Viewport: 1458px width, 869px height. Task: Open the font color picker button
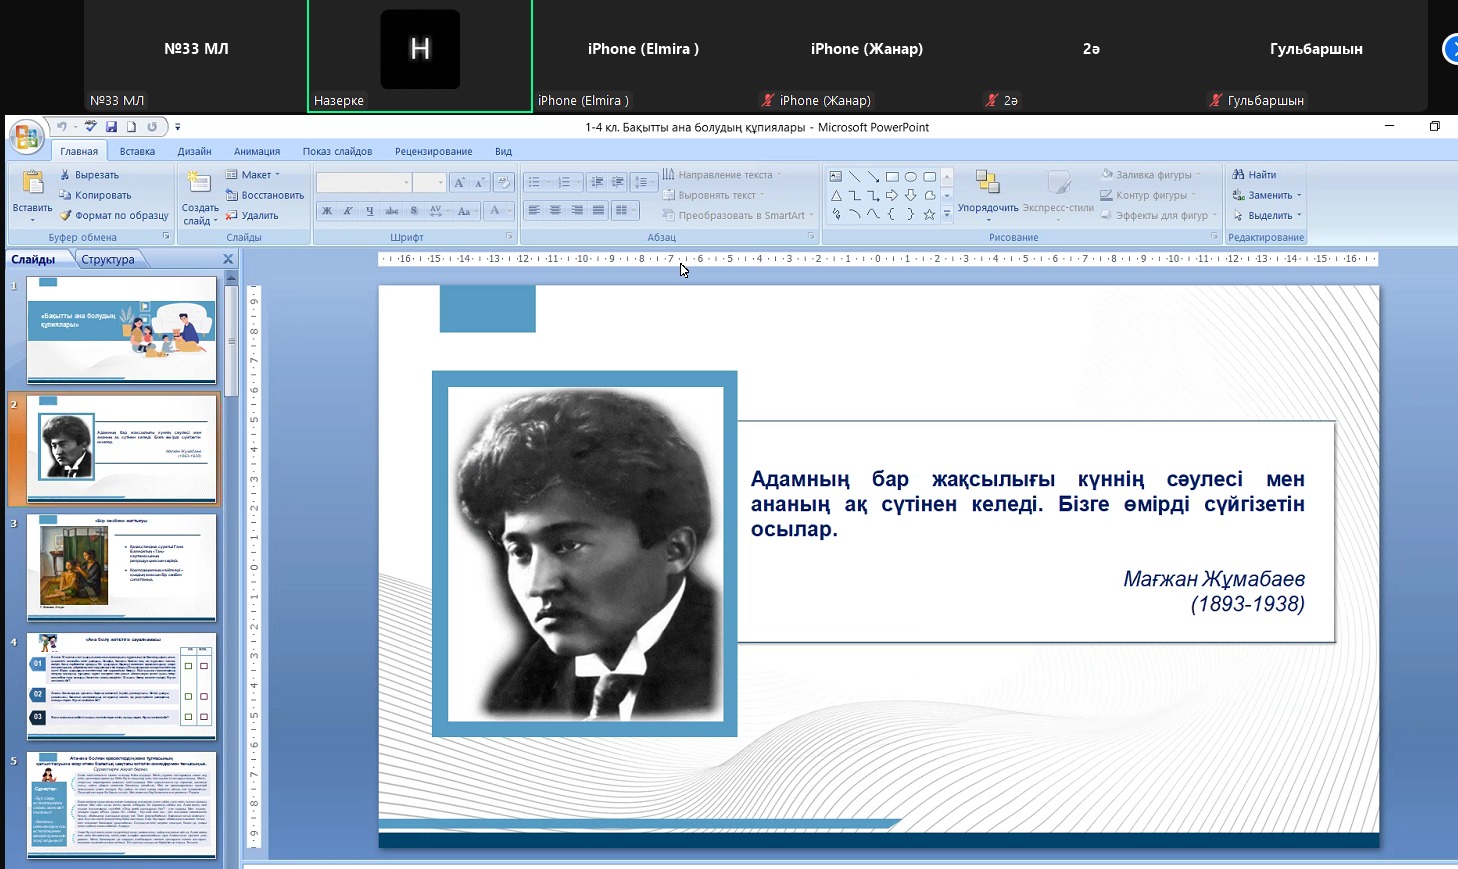pos(495,211)
